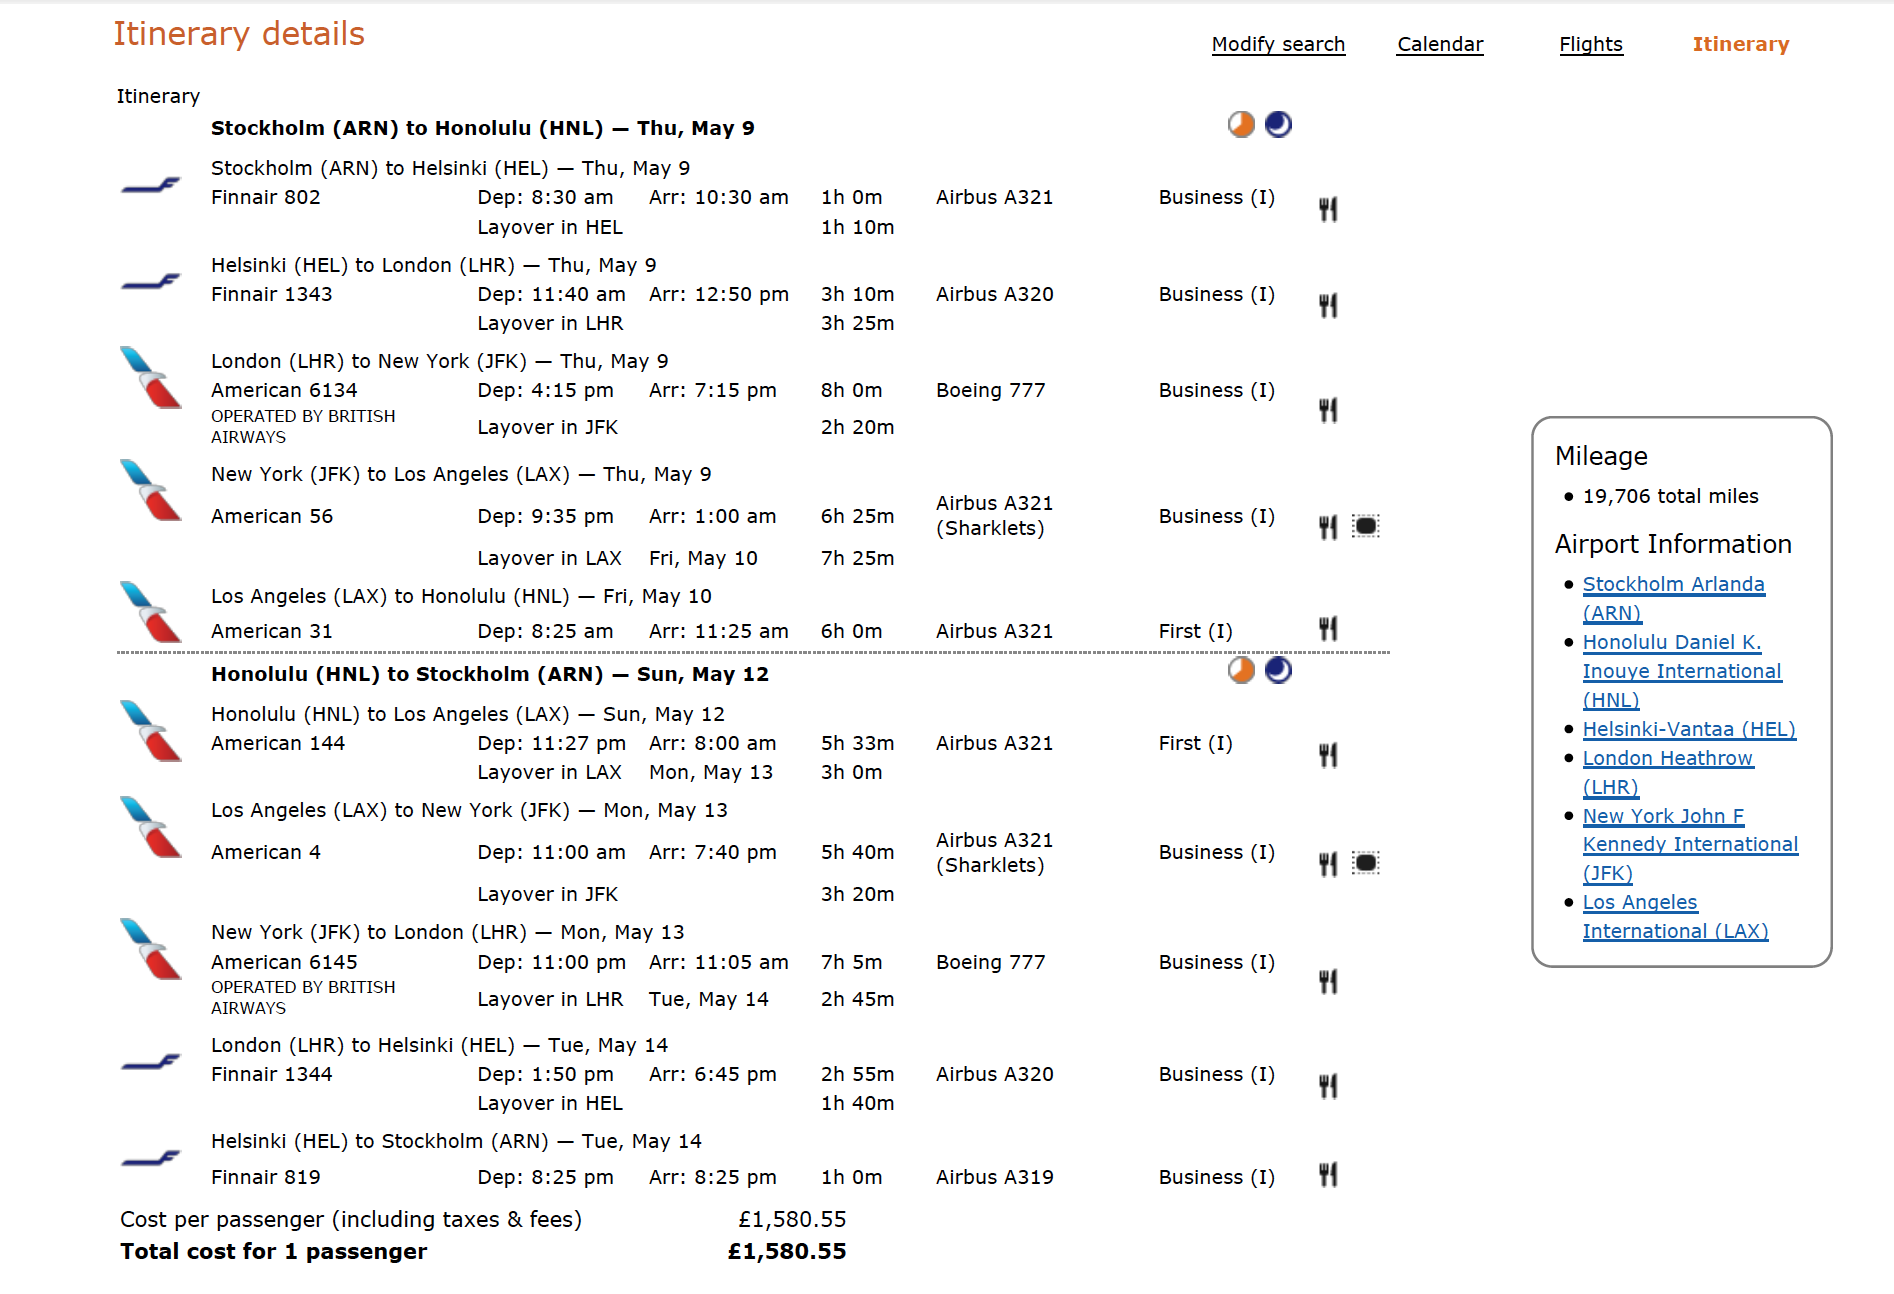Click the American Airlines logo beside American 6134

click(x=150, y=378)
